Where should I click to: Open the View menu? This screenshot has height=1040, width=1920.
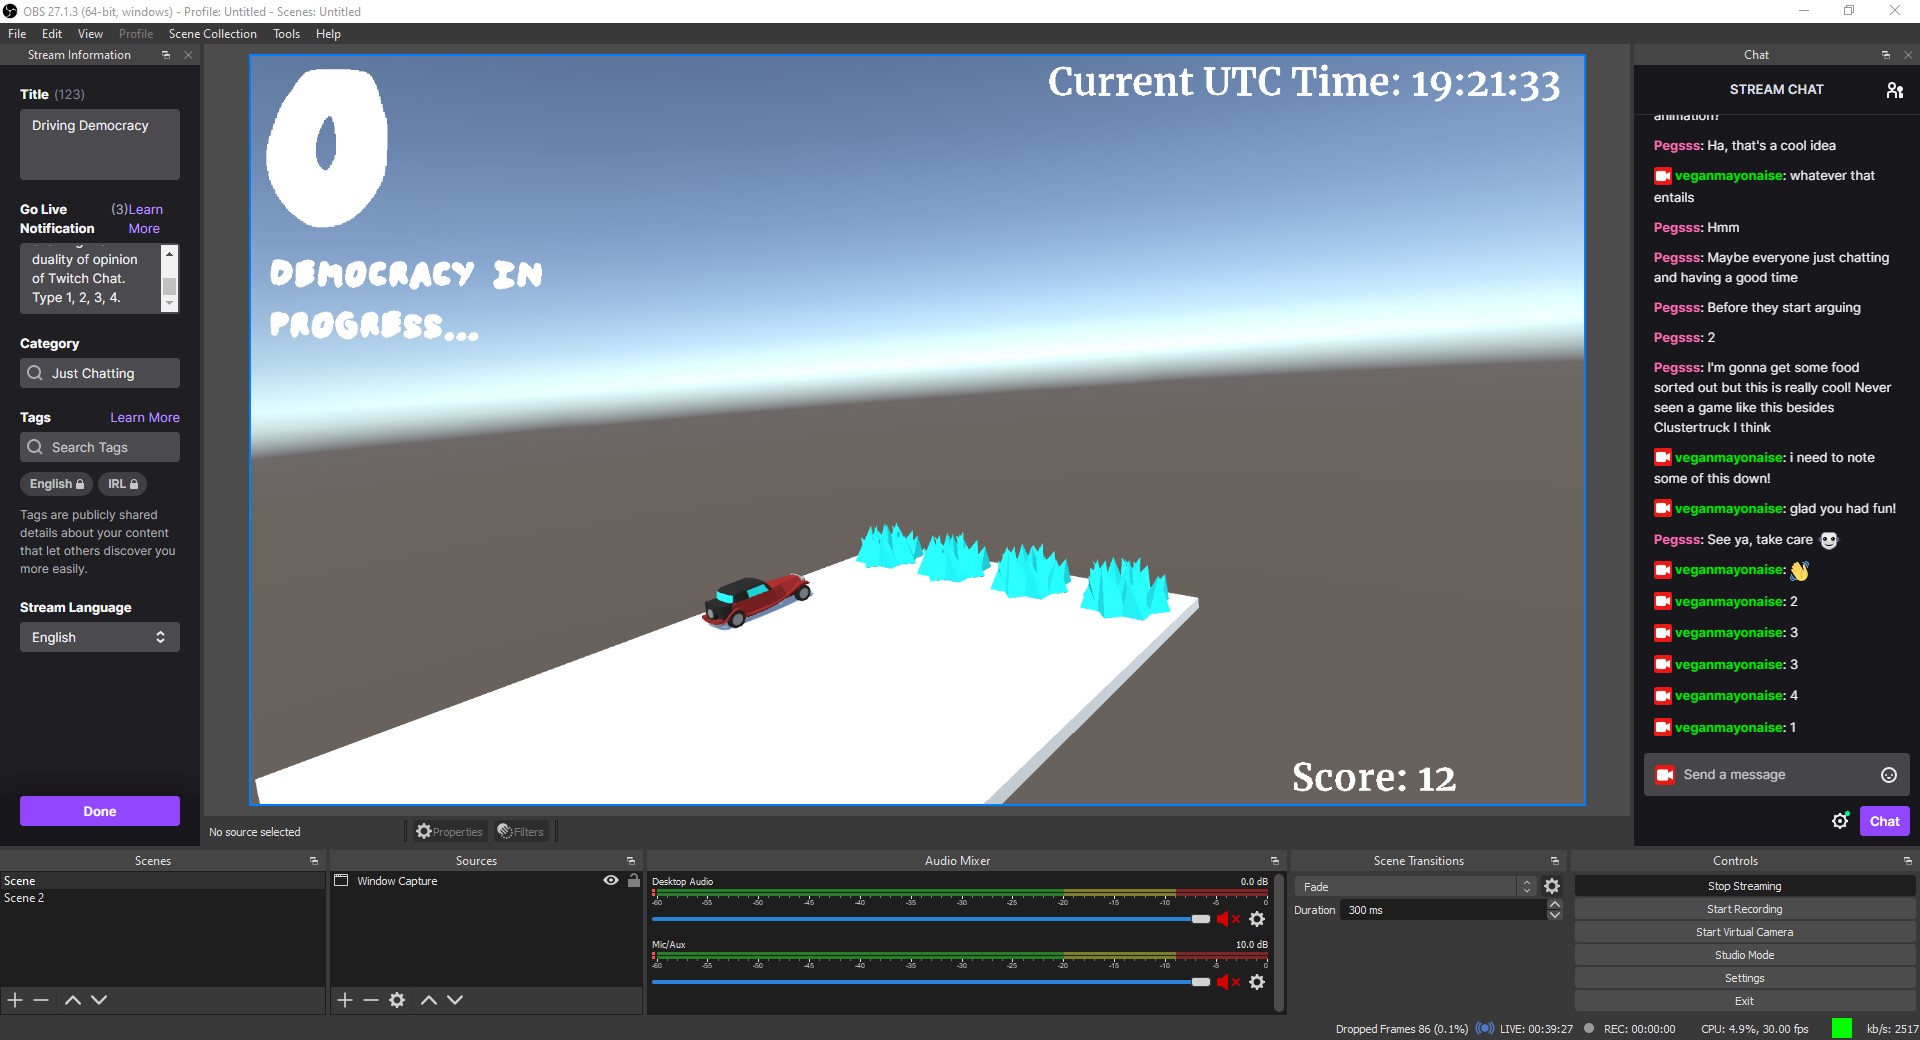tap(90, 34)
